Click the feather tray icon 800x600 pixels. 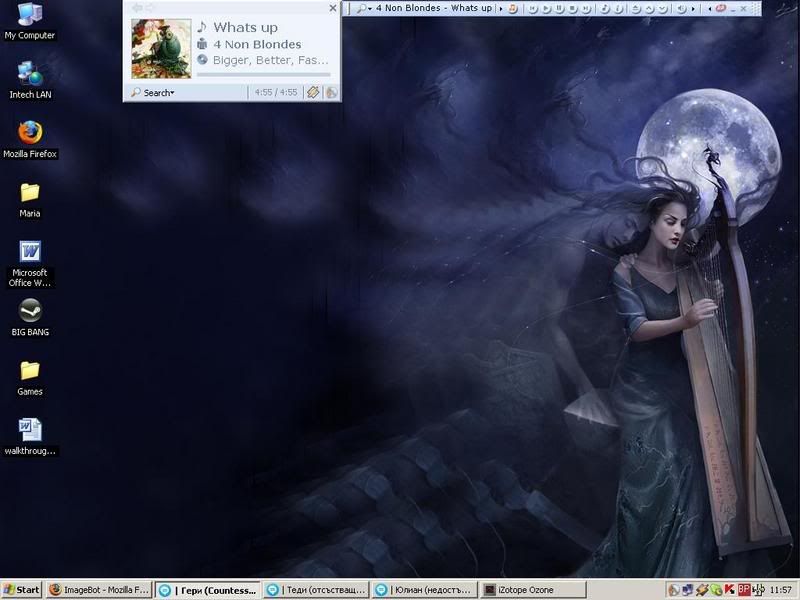click(x=702, y=590)
